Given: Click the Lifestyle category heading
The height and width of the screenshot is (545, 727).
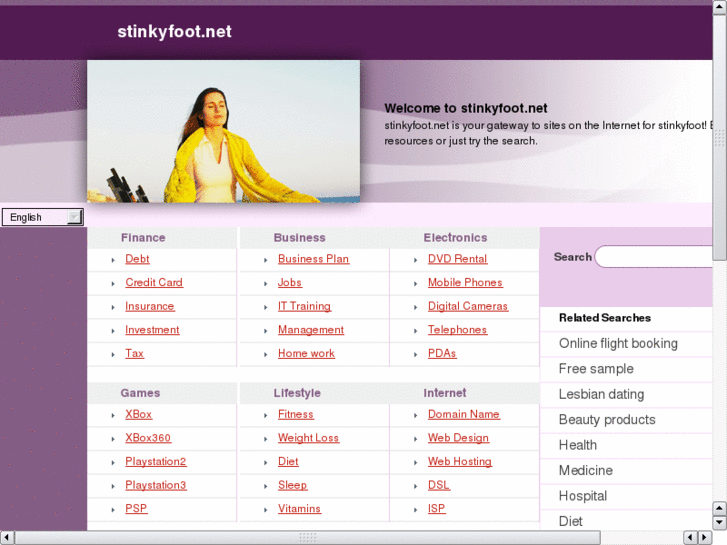Looking at the screenshot, I should (x=297, y=393).
